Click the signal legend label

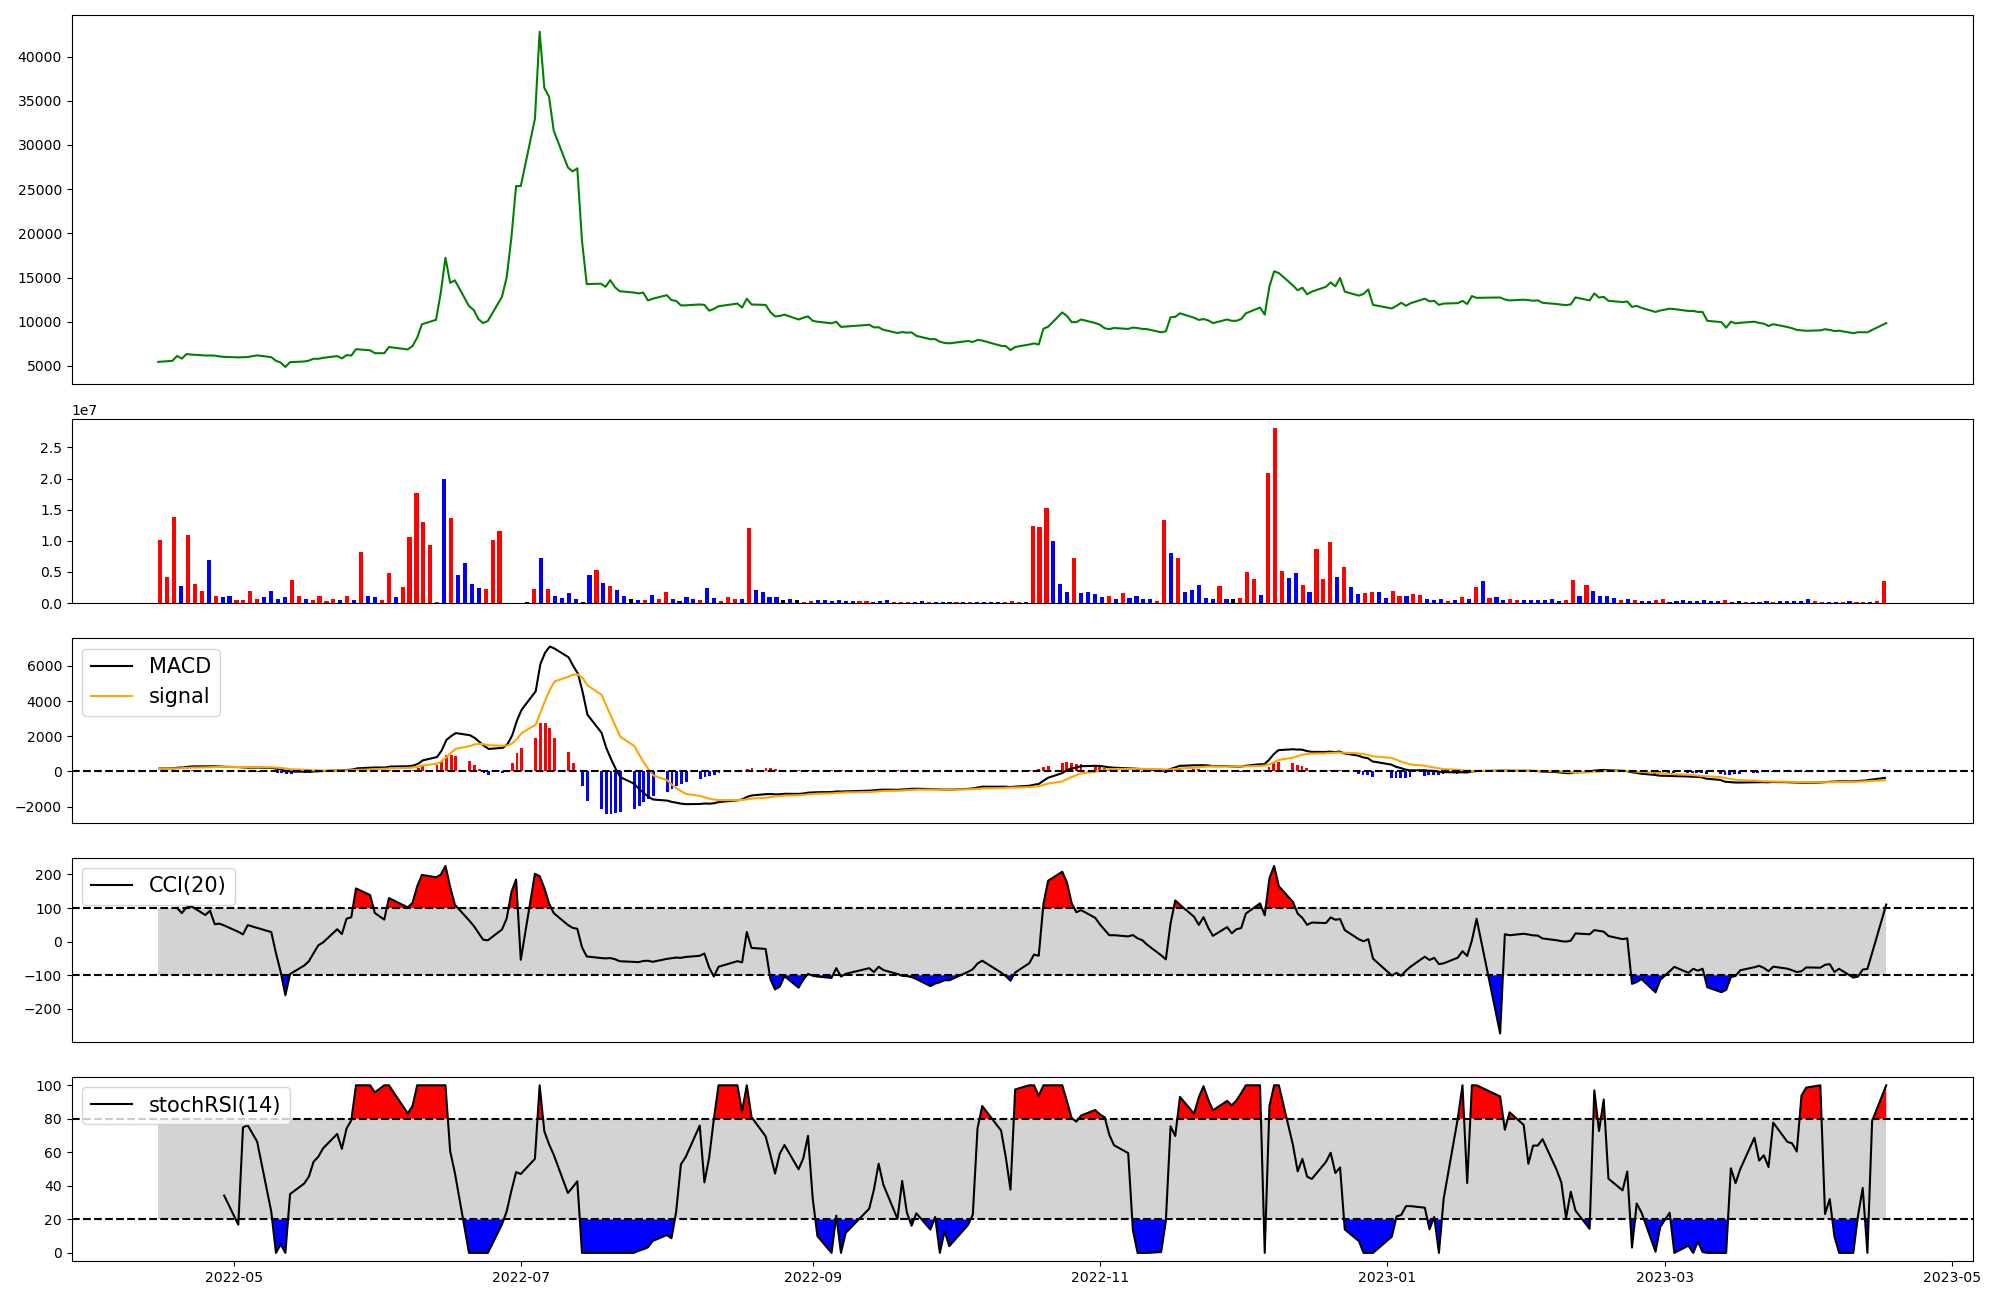coord(179,696)
